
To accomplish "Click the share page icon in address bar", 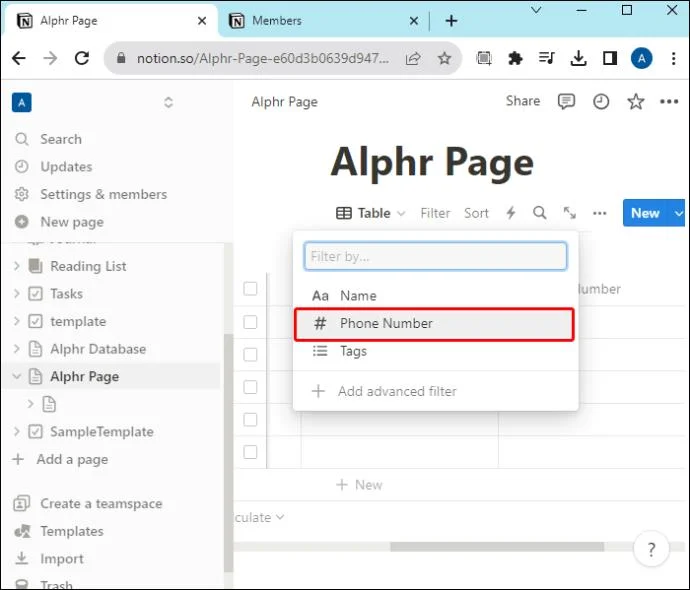I will click(x=413, y=58).
